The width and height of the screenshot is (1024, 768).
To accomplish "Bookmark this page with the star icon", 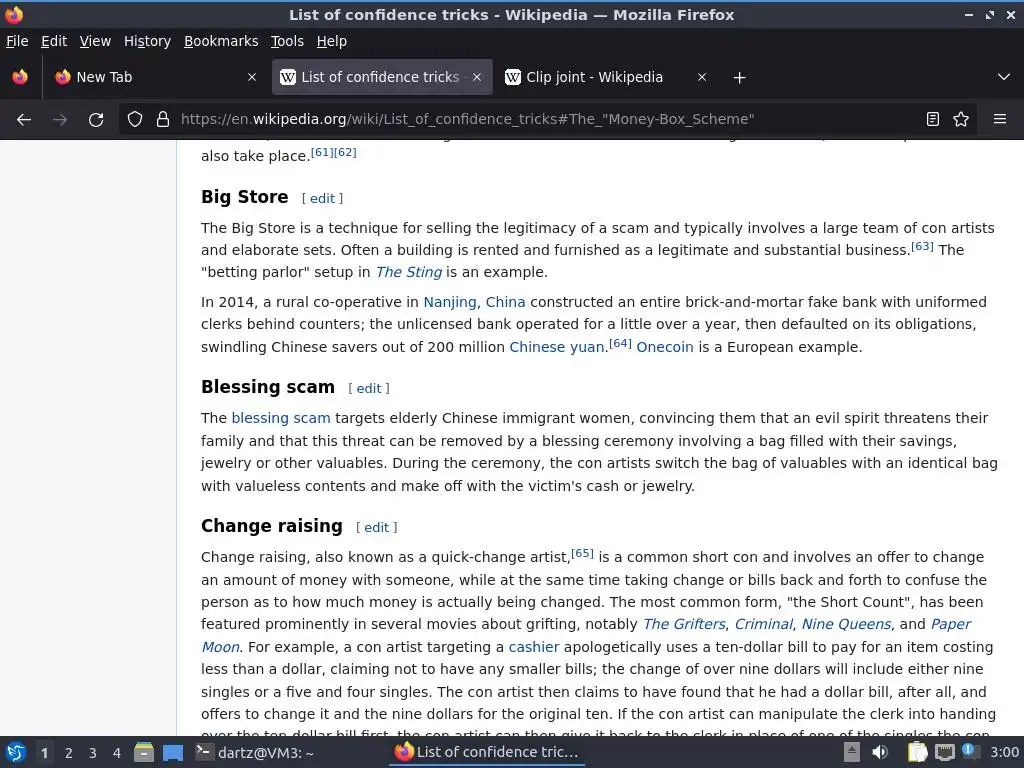I will (x=961, y=120).
